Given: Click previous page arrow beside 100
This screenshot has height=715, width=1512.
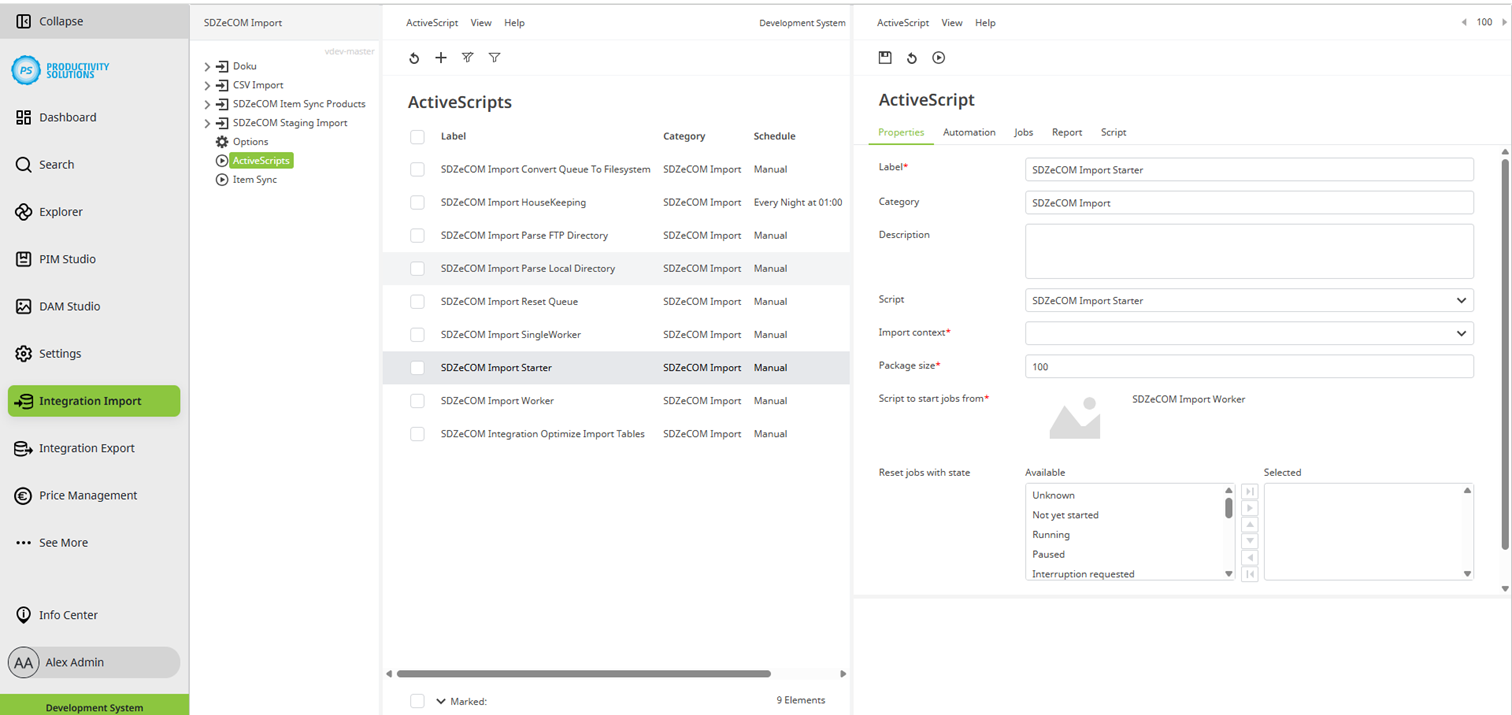Looking at the screenshot, I should point(1464,22).
